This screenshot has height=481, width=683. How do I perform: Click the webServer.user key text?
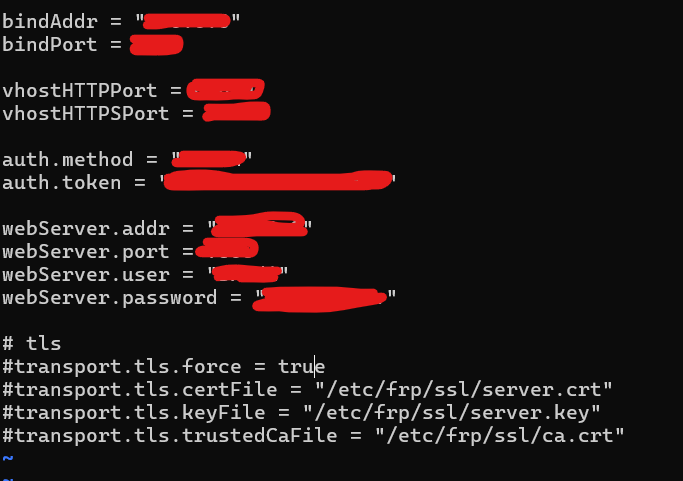(x=86, y=275)
